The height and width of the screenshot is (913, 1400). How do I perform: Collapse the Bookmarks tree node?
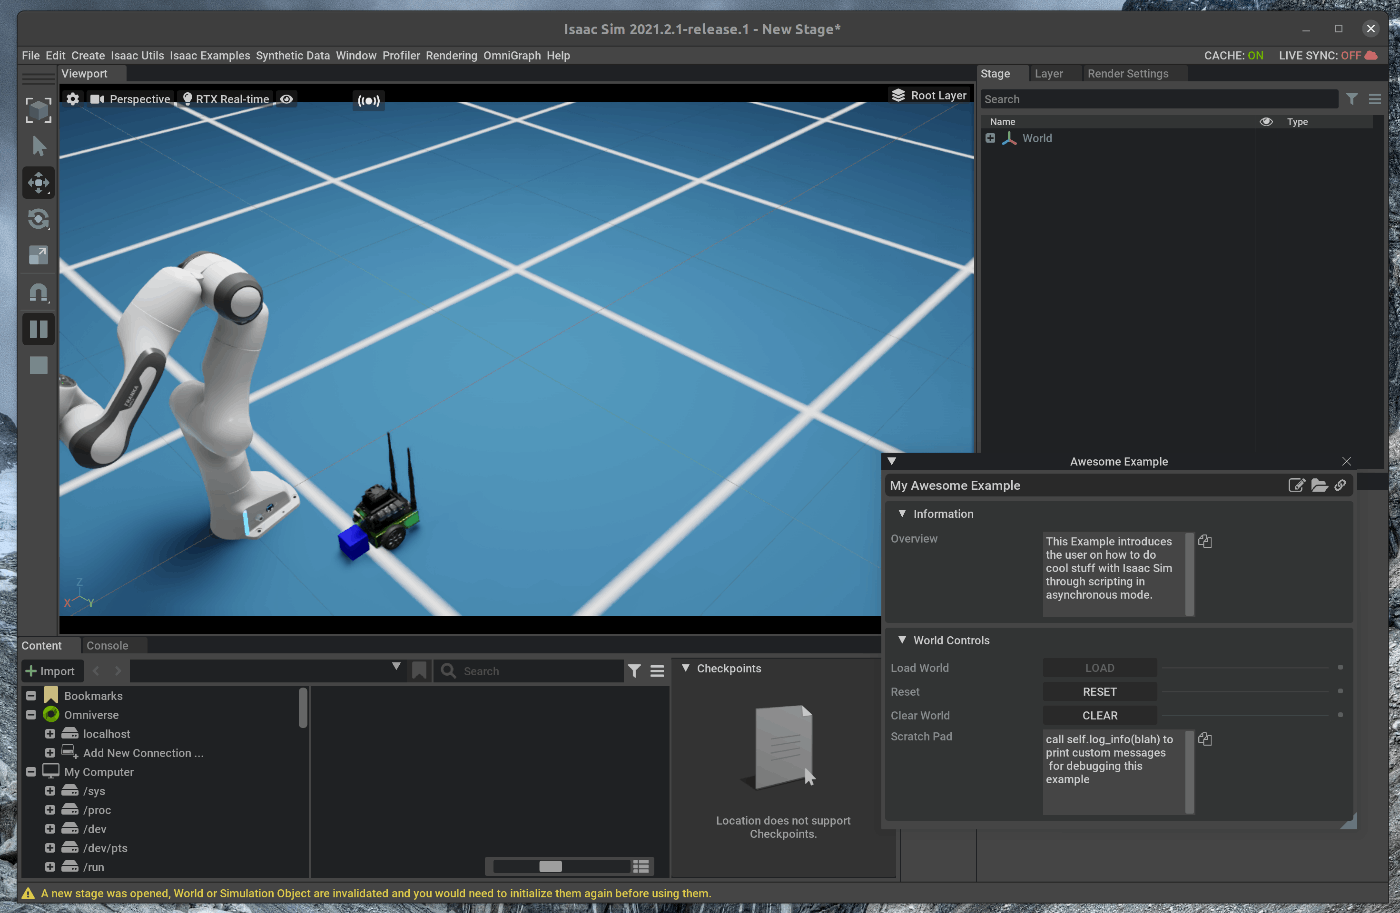pyautogui.click(x=31, y=696)
